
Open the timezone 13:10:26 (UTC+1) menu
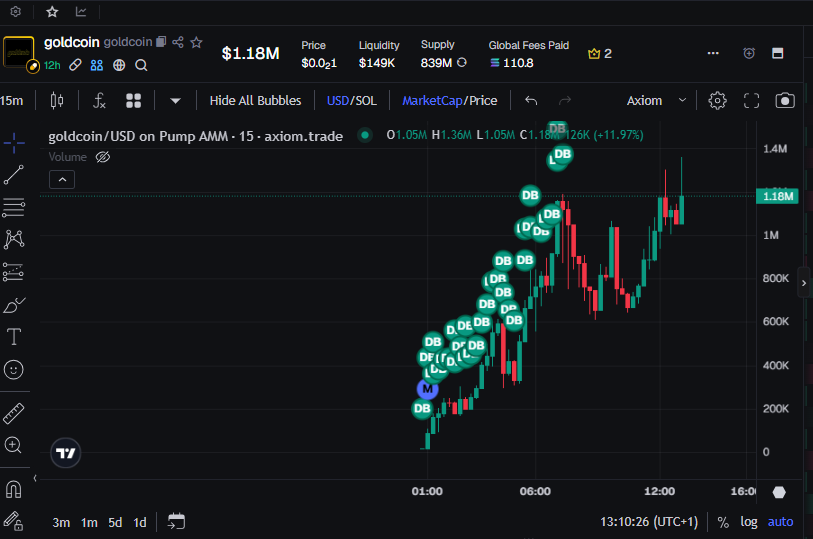[x=649, y=521]
